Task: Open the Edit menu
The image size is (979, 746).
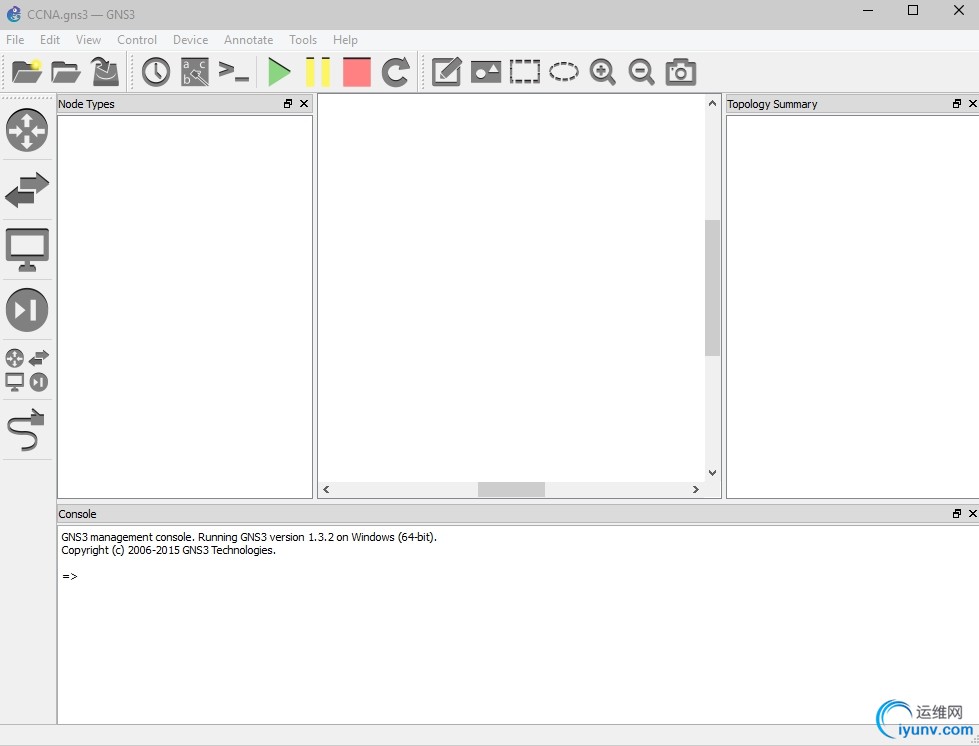Action: (50, 39)
